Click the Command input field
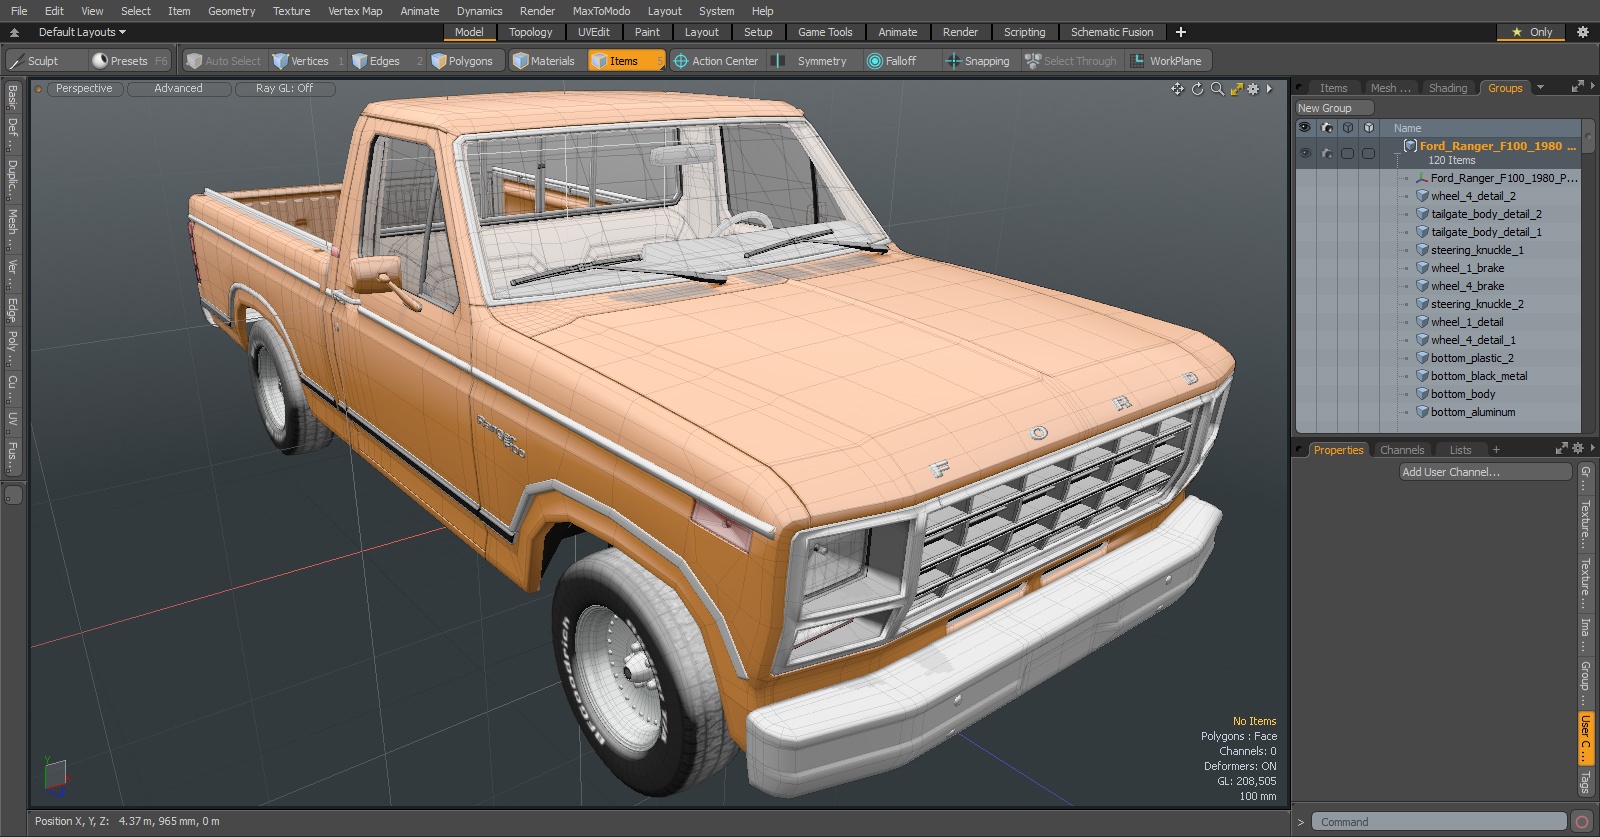1600x837 pixels. [1438, 822]
